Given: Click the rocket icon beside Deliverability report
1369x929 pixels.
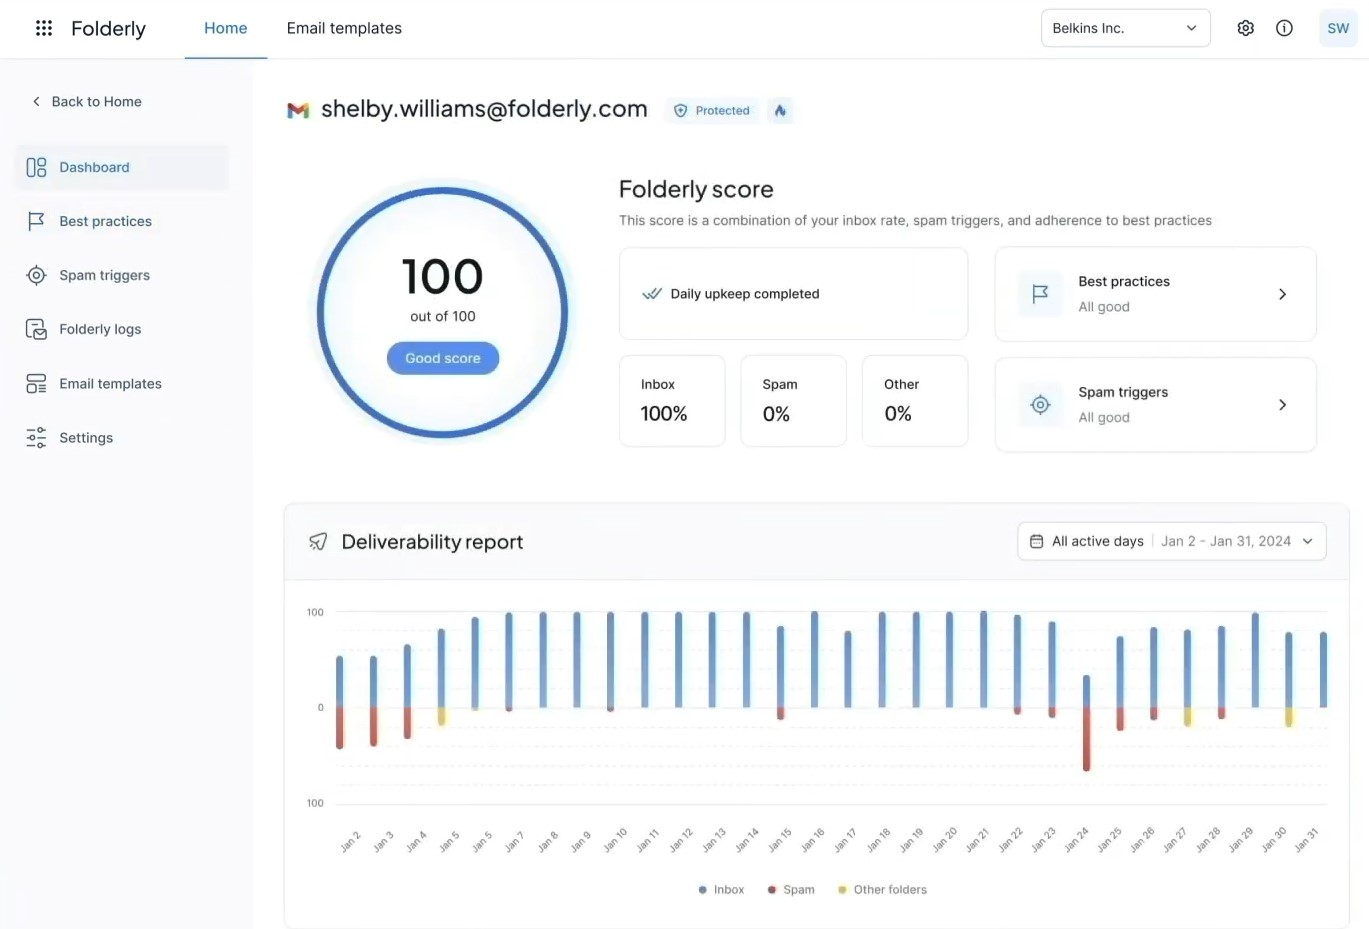Looking at the screenshot, I should [318, 542].
